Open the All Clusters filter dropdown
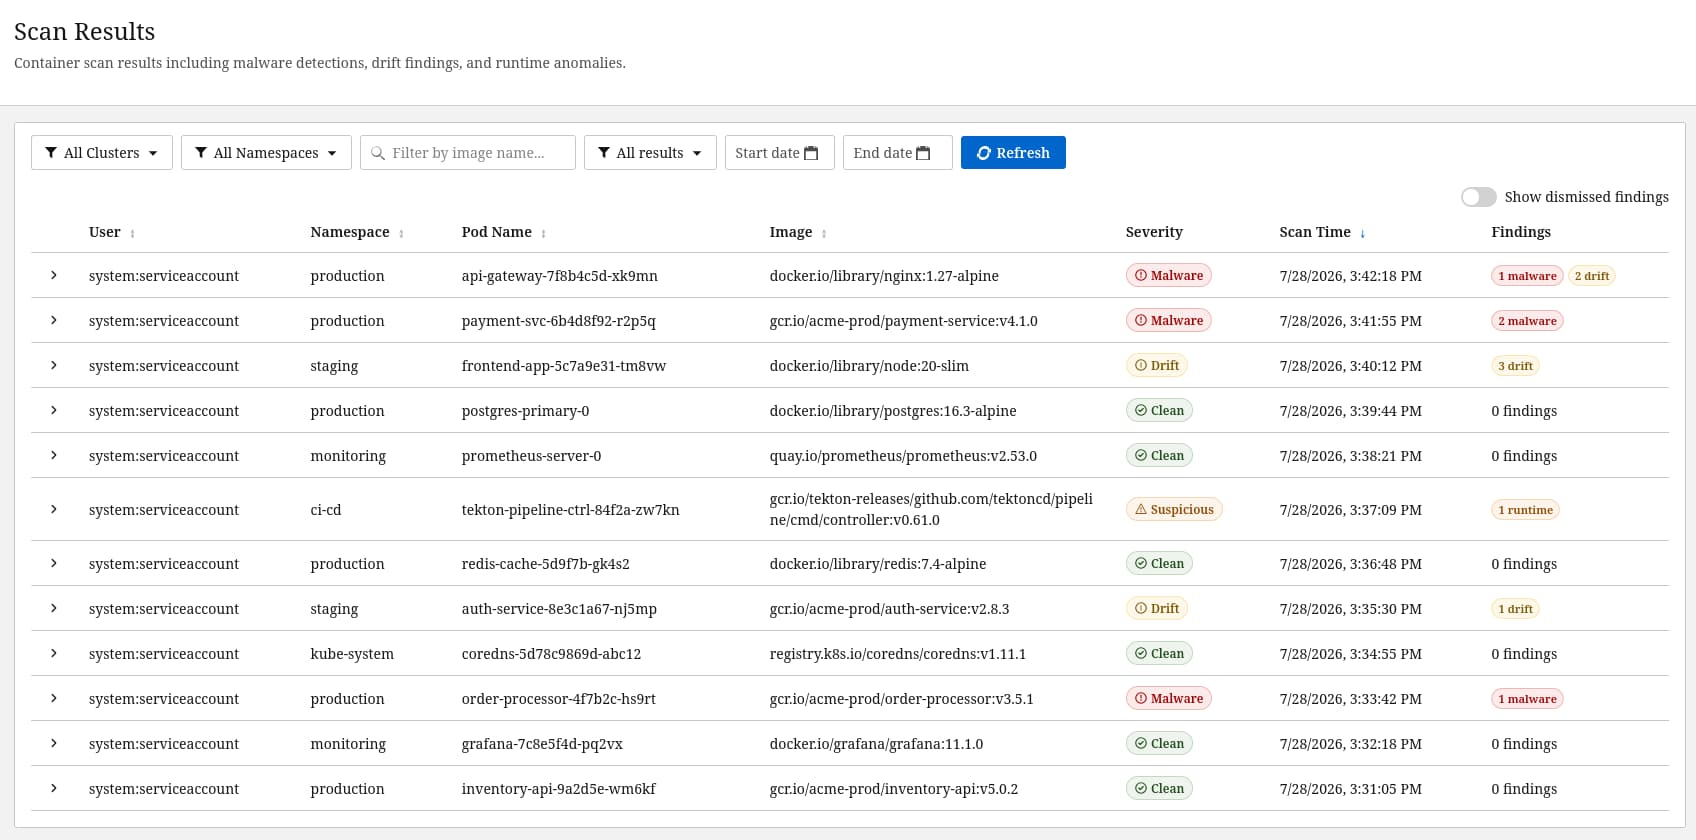The image size is (1696, 840). pos(102,152)
